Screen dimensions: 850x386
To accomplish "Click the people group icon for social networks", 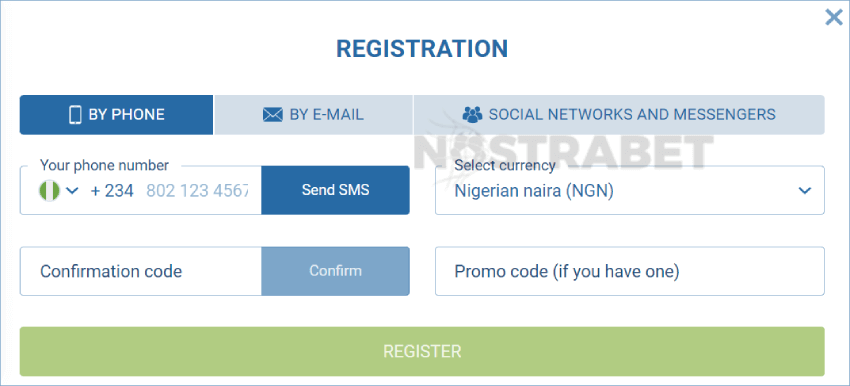I will point(472,114).
